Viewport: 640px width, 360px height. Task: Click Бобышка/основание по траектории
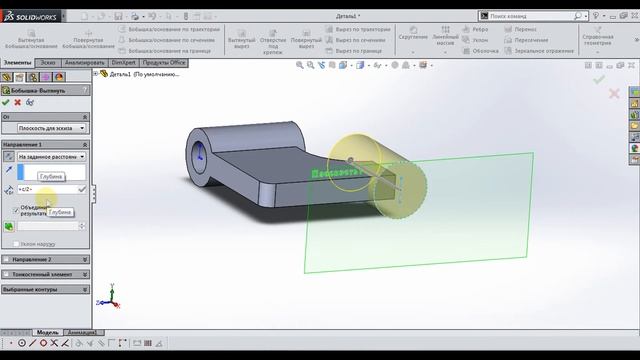click(x=169, y=29)
